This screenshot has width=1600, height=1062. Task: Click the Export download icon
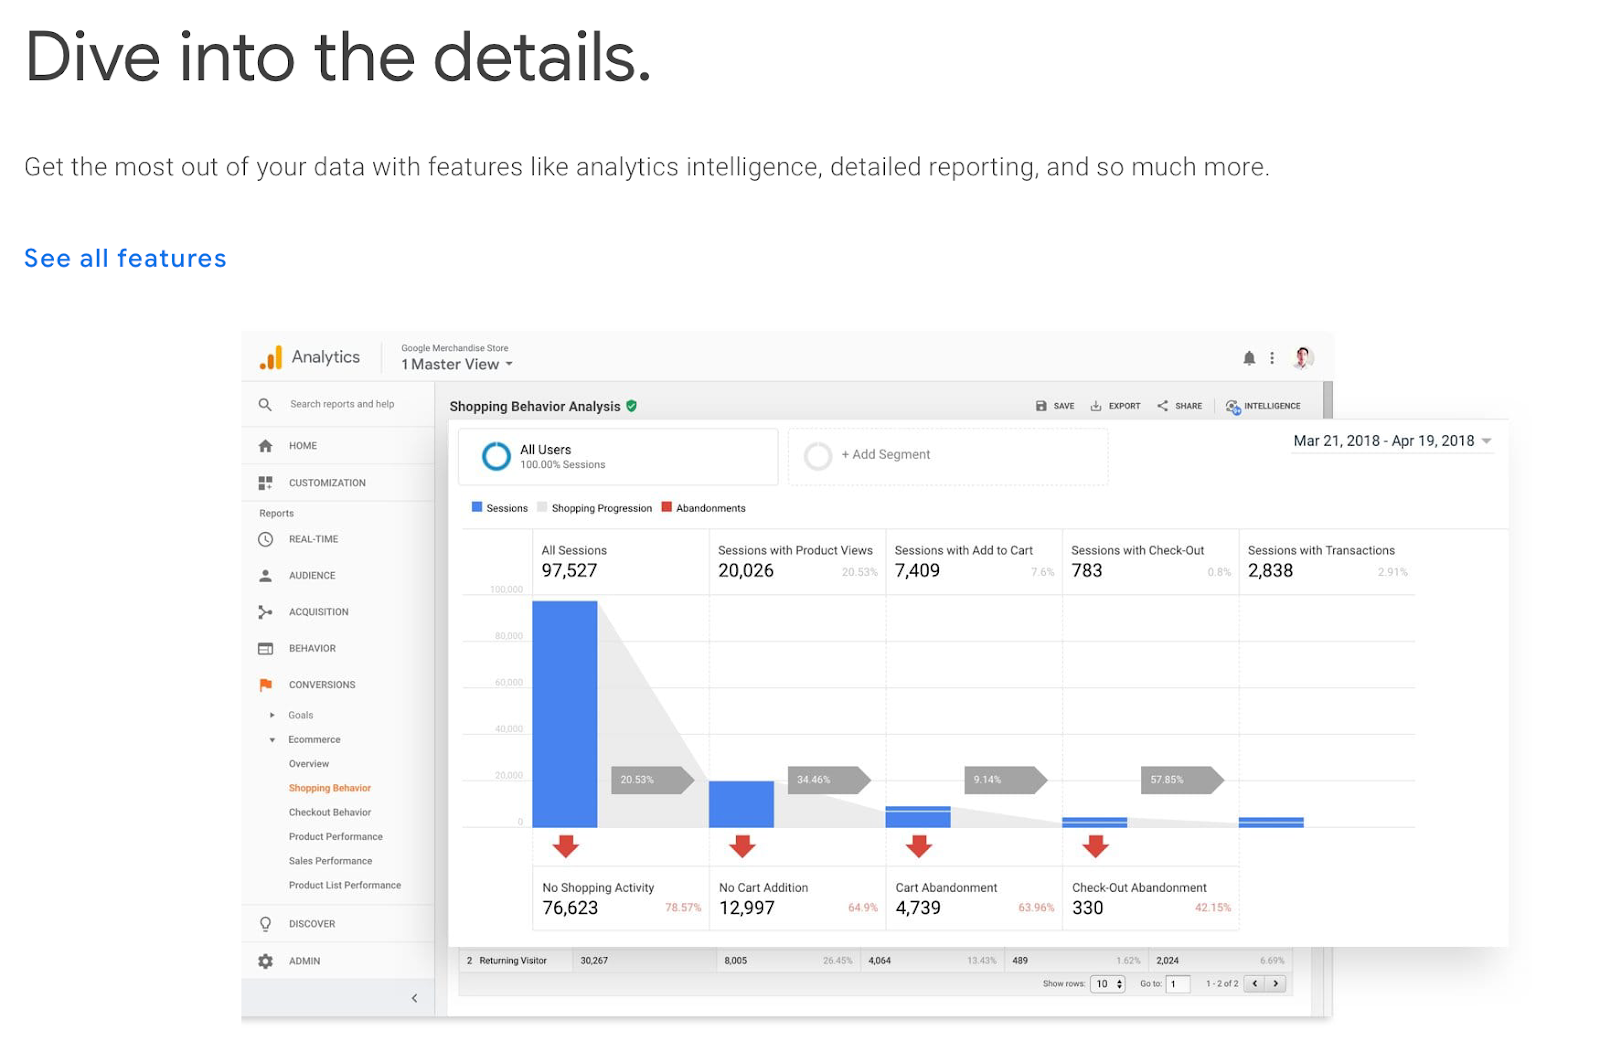tap(1096, 406)
